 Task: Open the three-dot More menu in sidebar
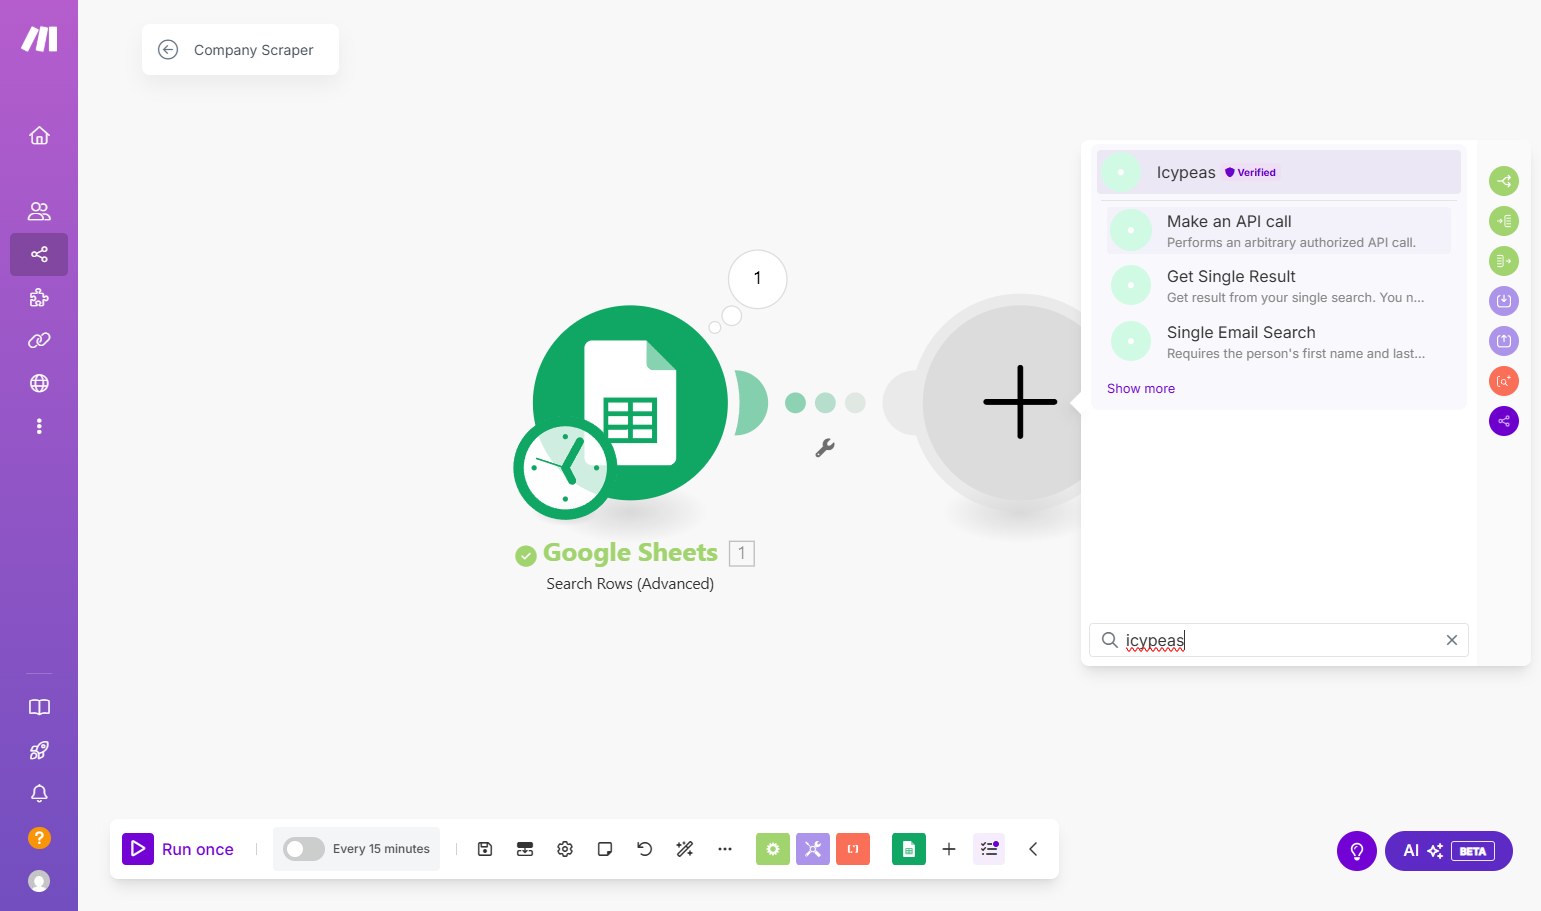tap(39, 426)
